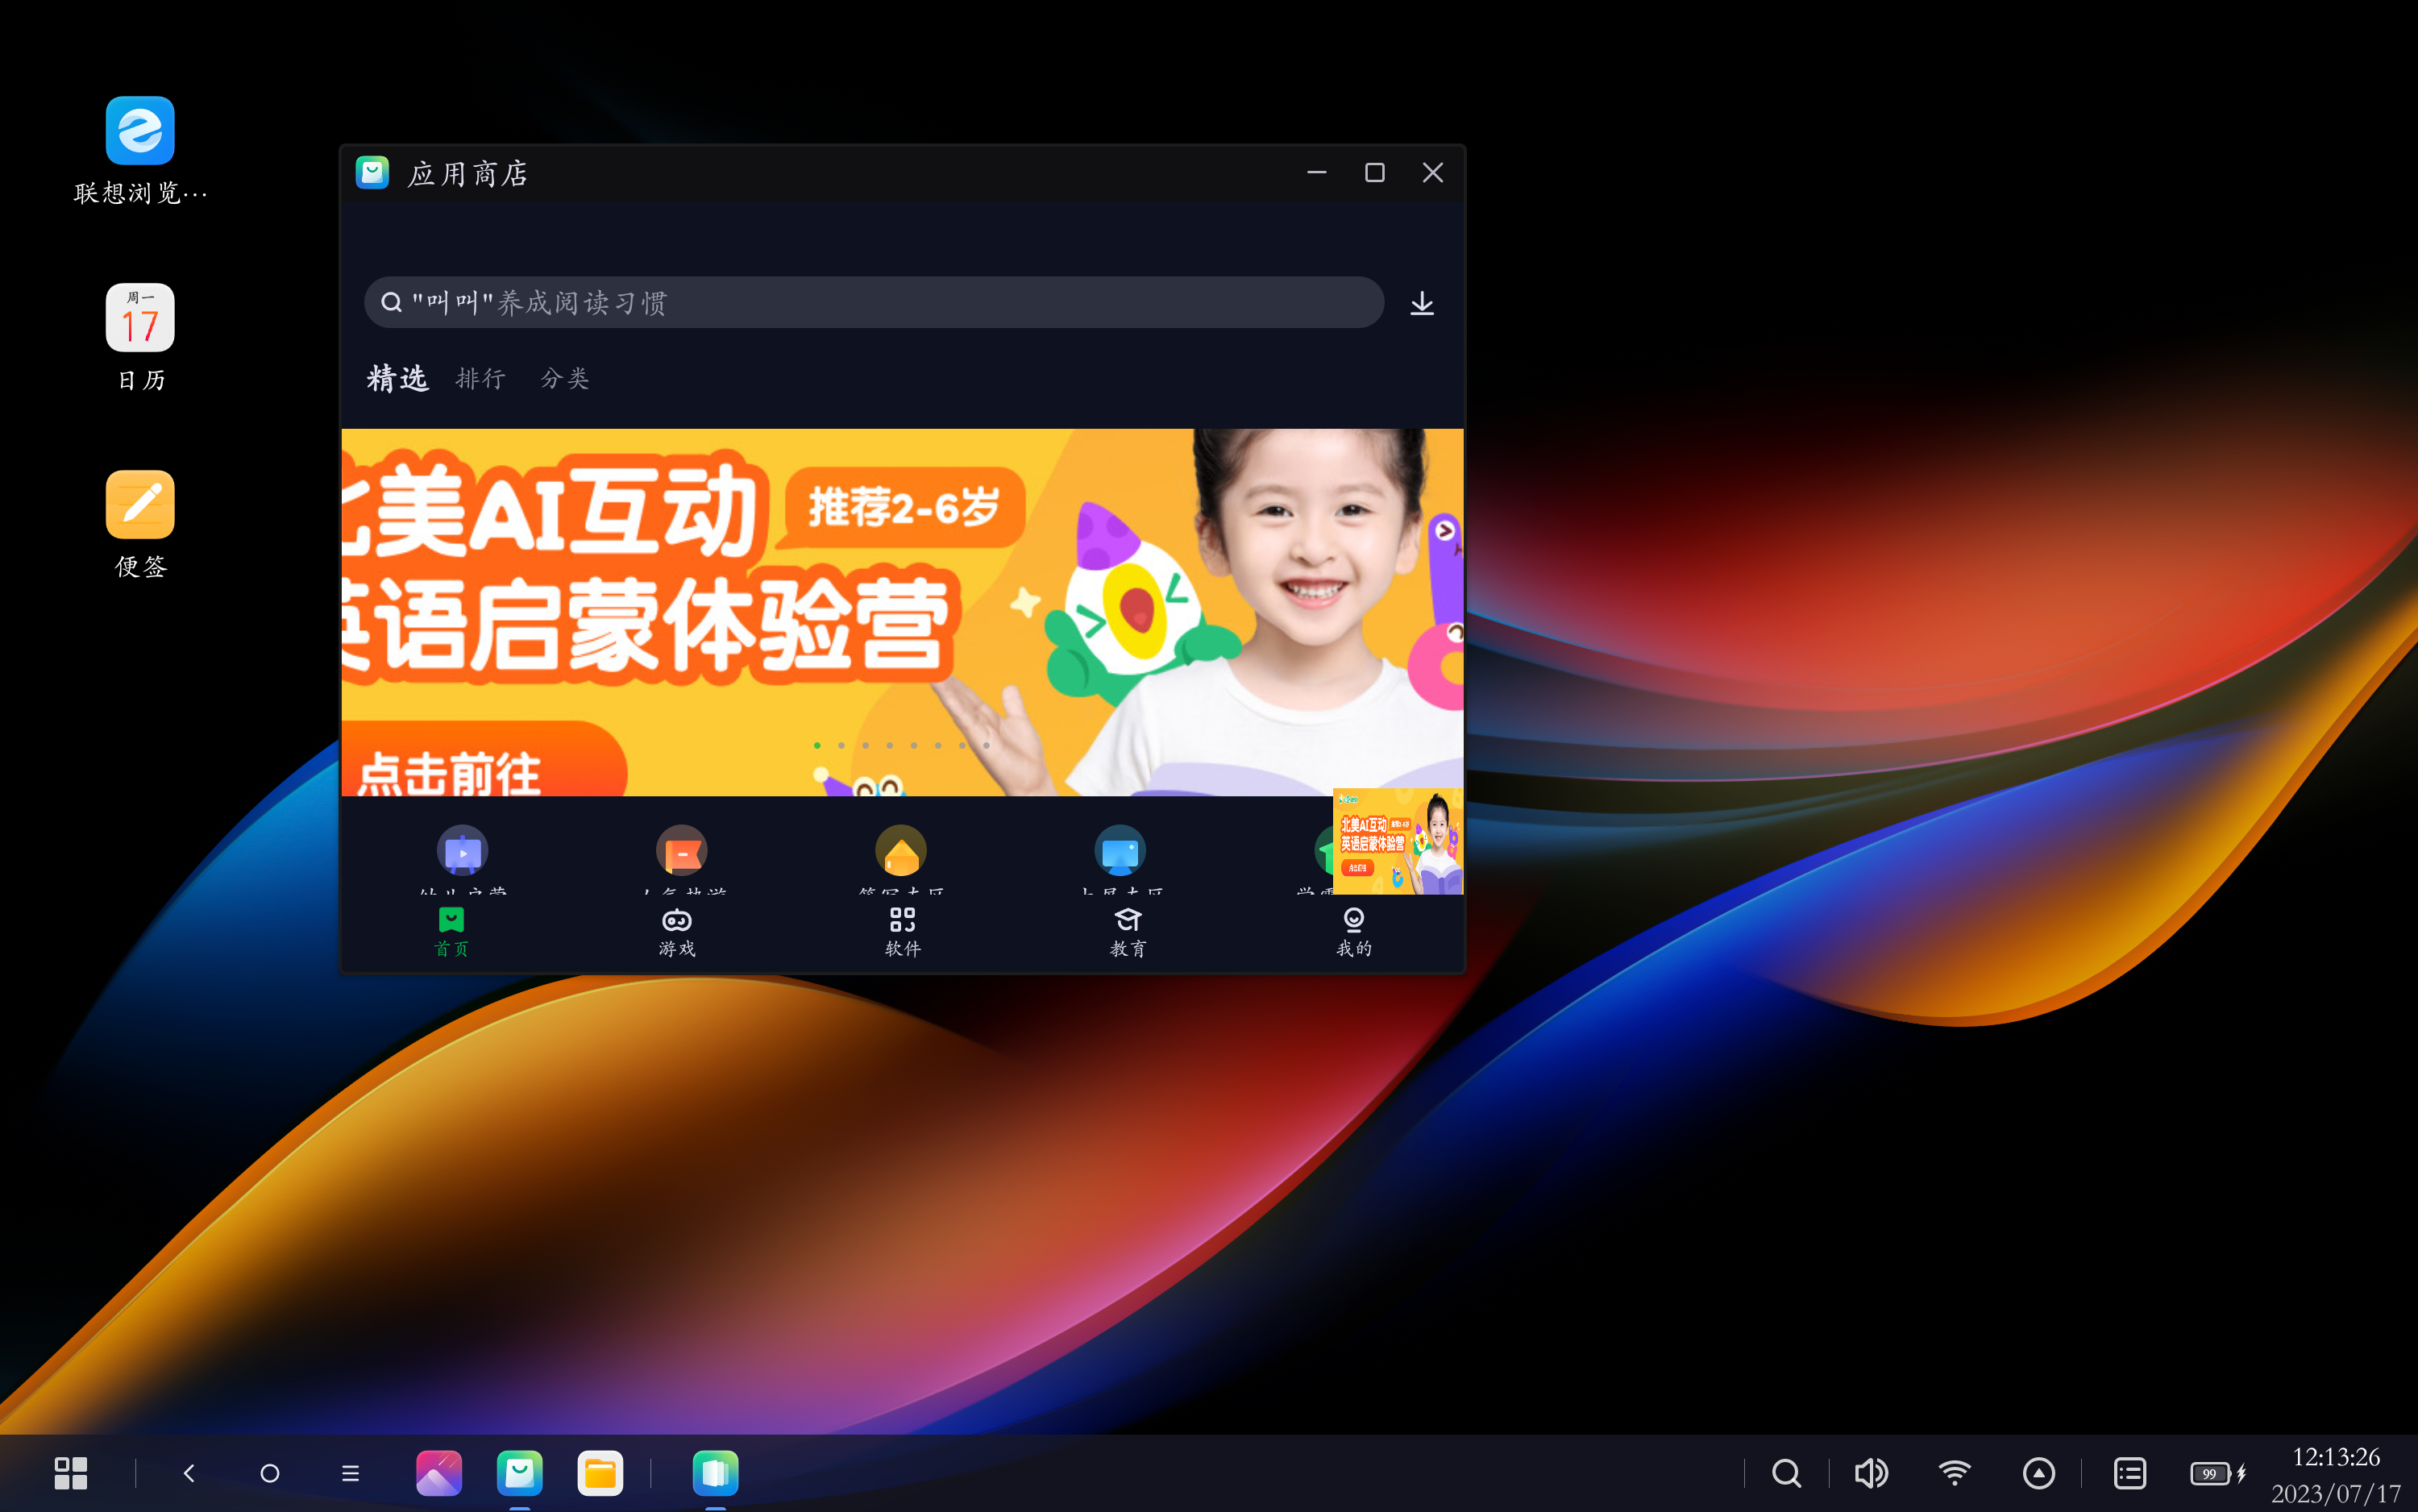Click the taskbar recent apps menu icon
The image size is (2418, 1512).
[350, 1473]
